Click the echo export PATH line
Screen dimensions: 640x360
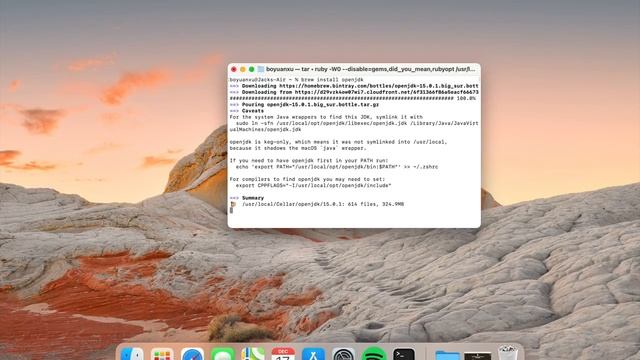tap(337, 167)
